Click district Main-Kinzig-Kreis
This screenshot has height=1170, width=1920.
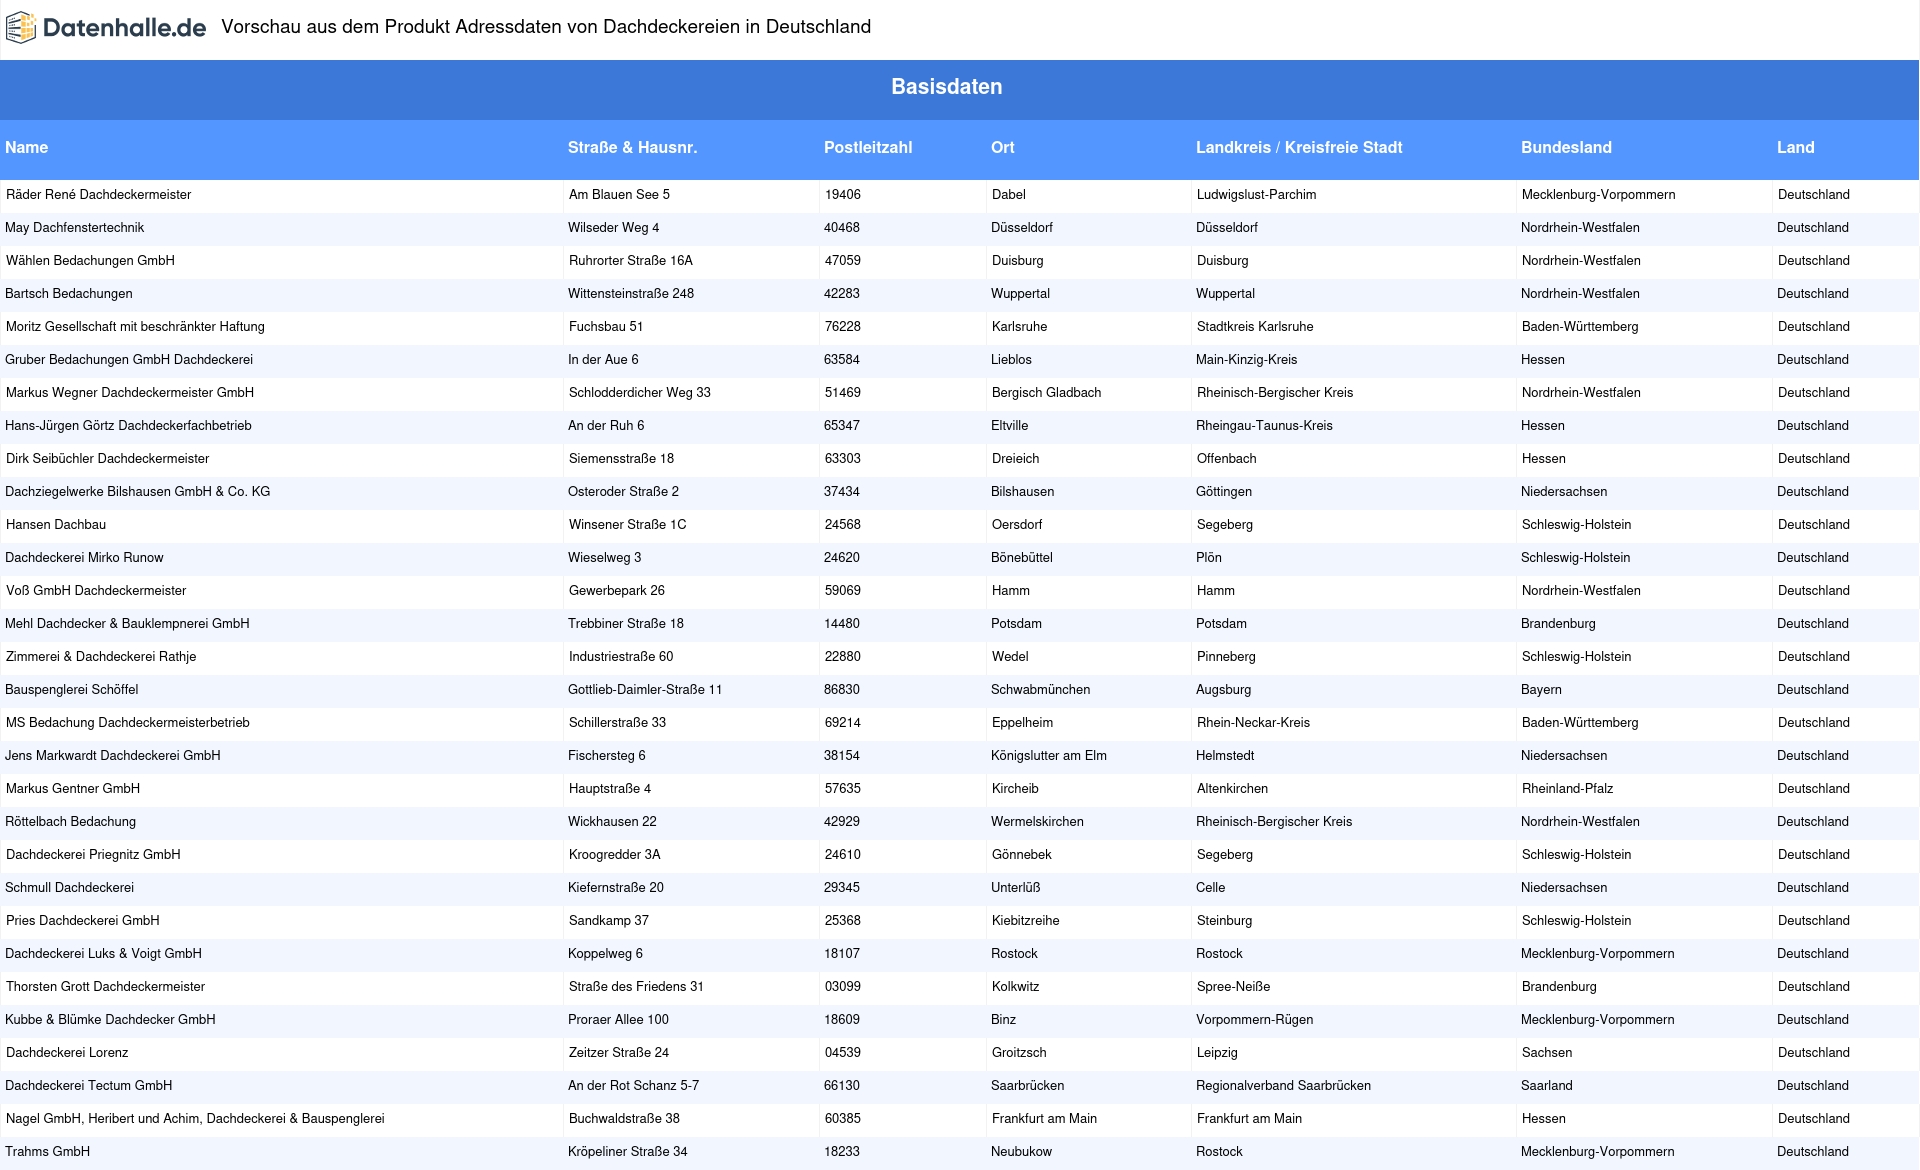coord(1246,360)
